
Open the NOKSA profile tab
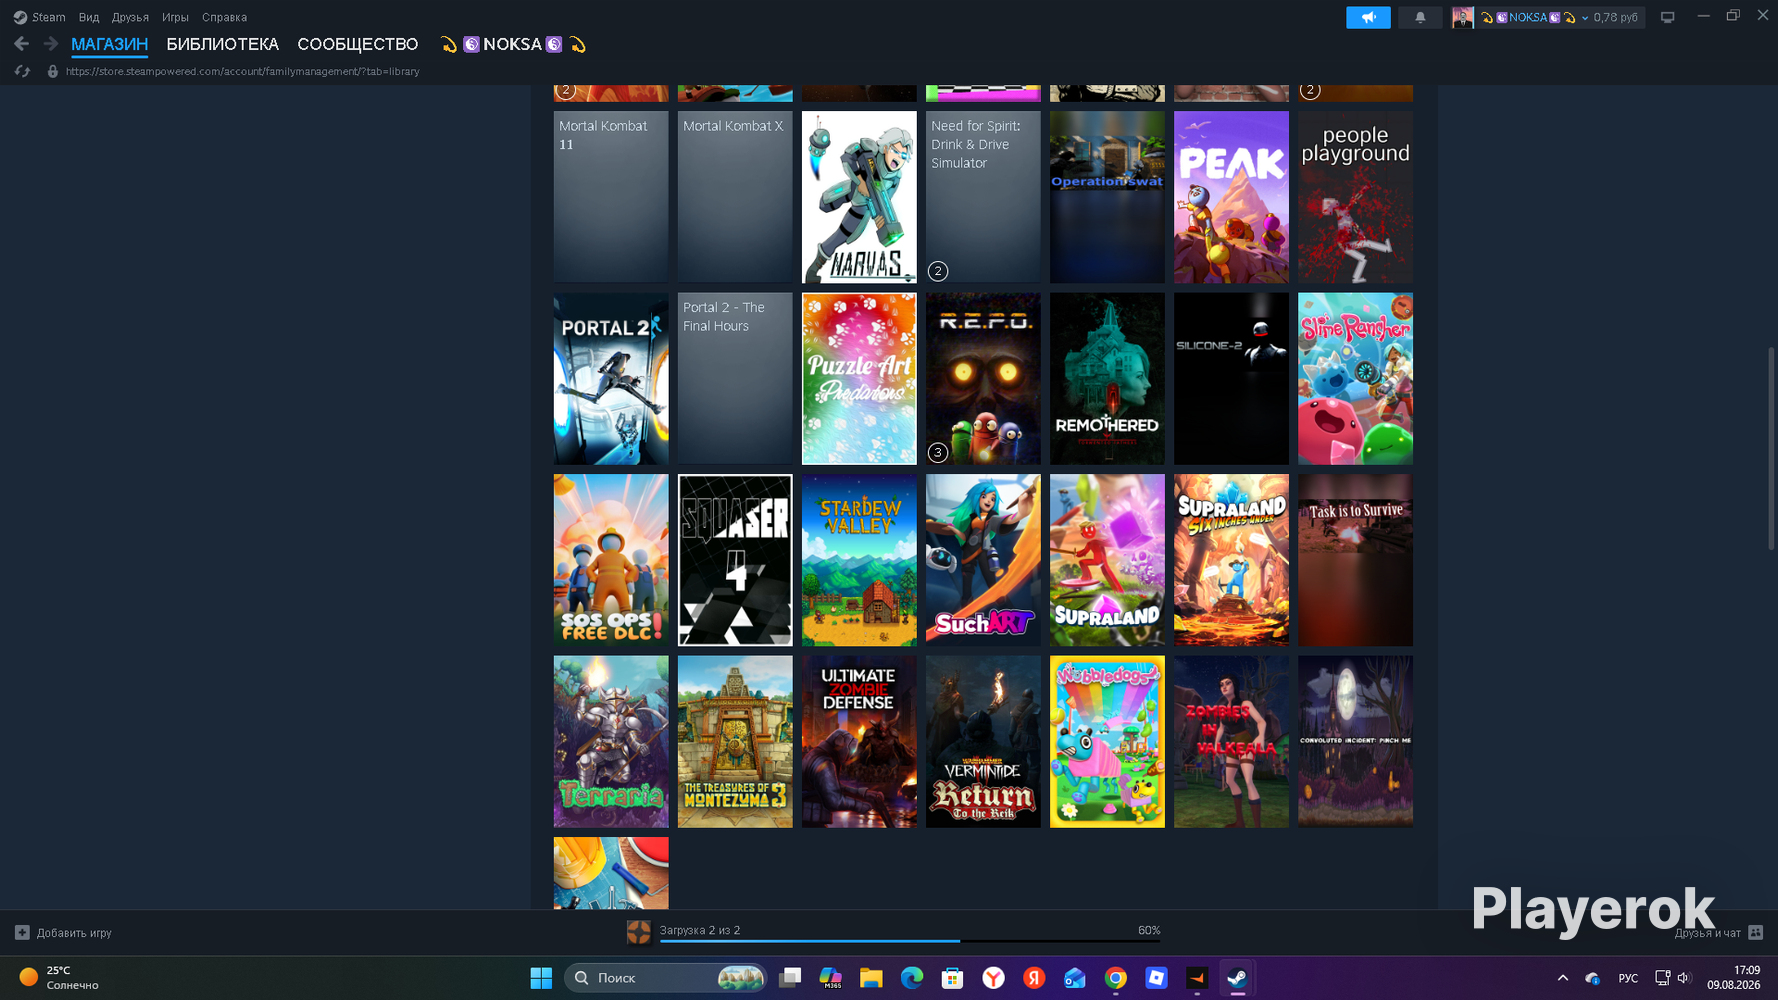[x=512, y=44]
